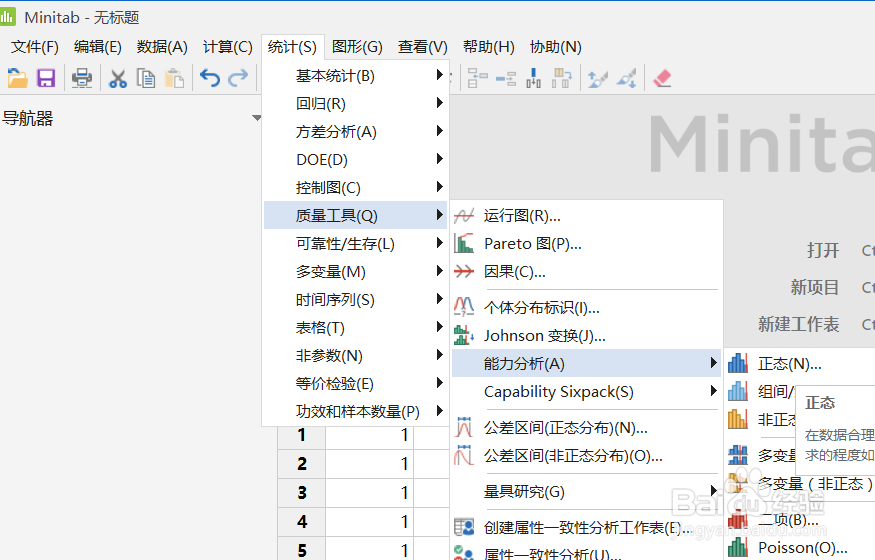Expand the 可靠性/生存(L) submenu
This screenshot has height=560, width=875.
click(355, 244)
